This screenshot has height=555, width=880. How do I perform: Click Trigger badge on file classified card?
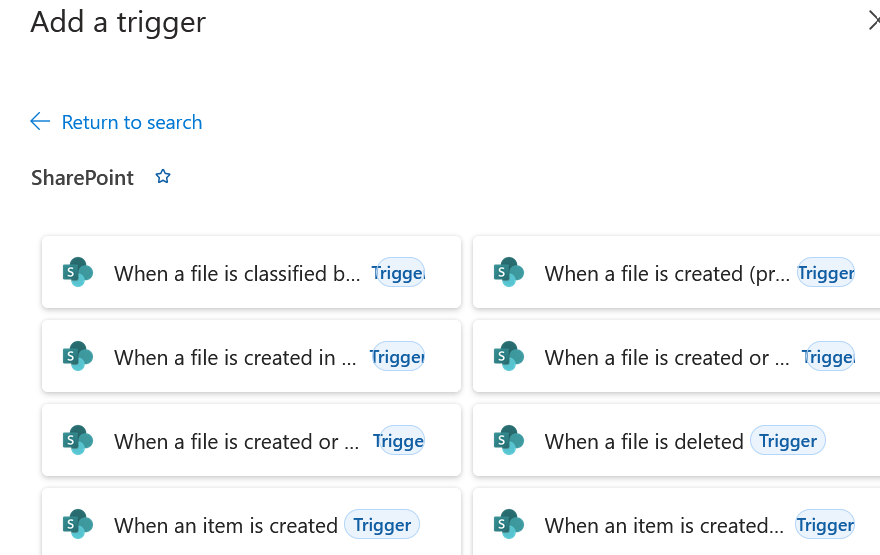click(398, 273)
